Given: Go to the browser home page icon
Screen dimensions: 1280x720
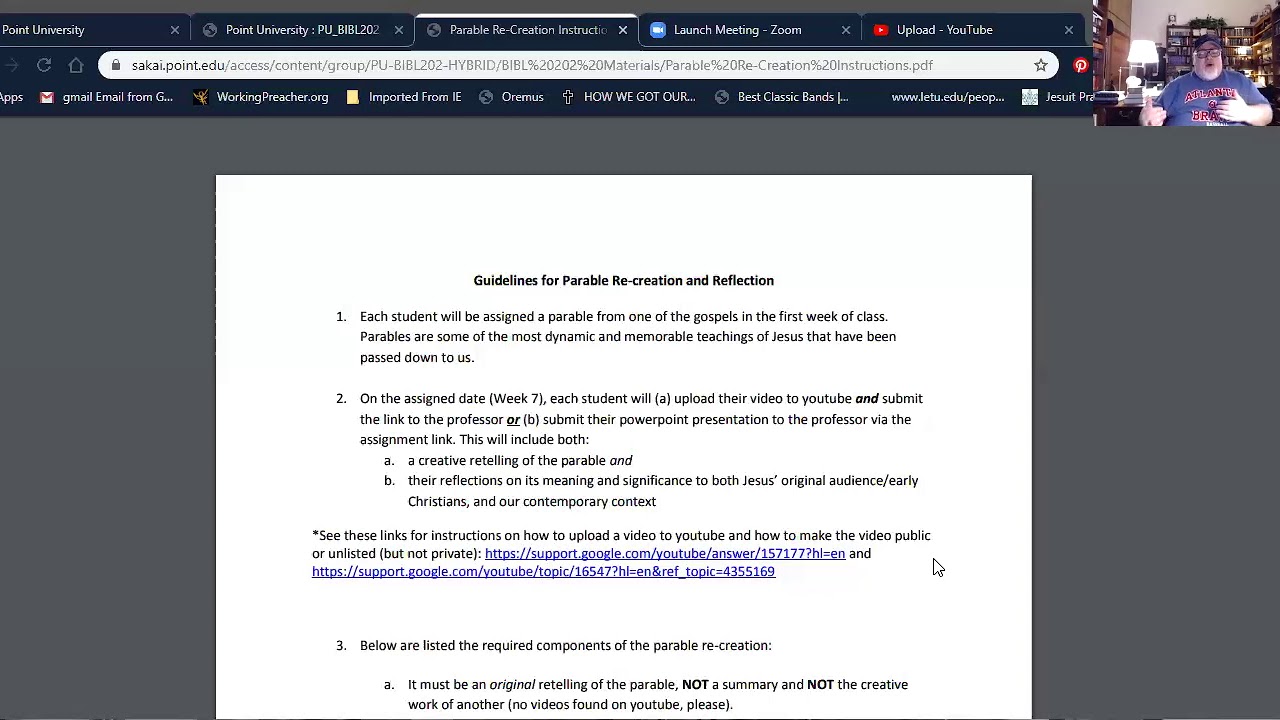Looking at the screenshot, I should tap(76, 65).
